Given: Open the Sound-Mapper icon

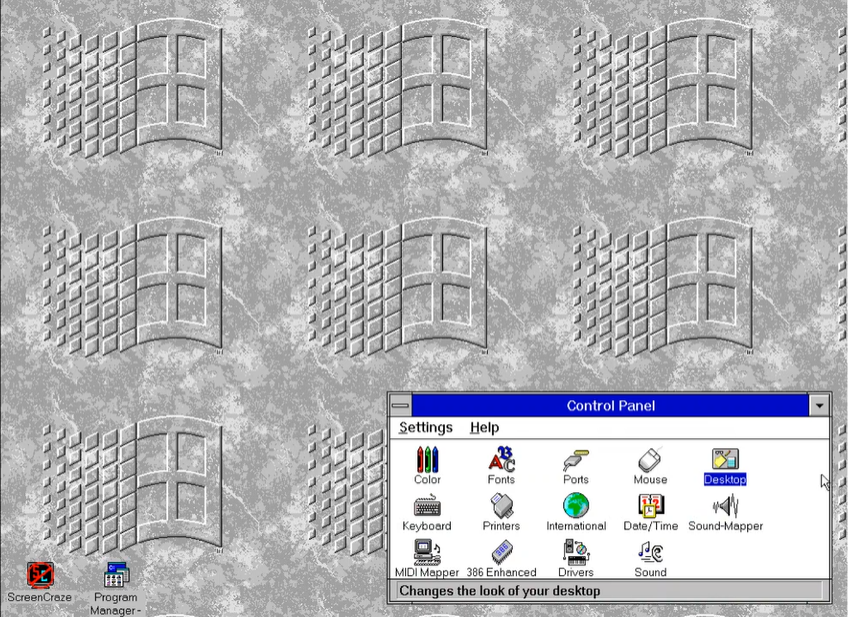Looking at the screenshot, I should tap(725, 508).
